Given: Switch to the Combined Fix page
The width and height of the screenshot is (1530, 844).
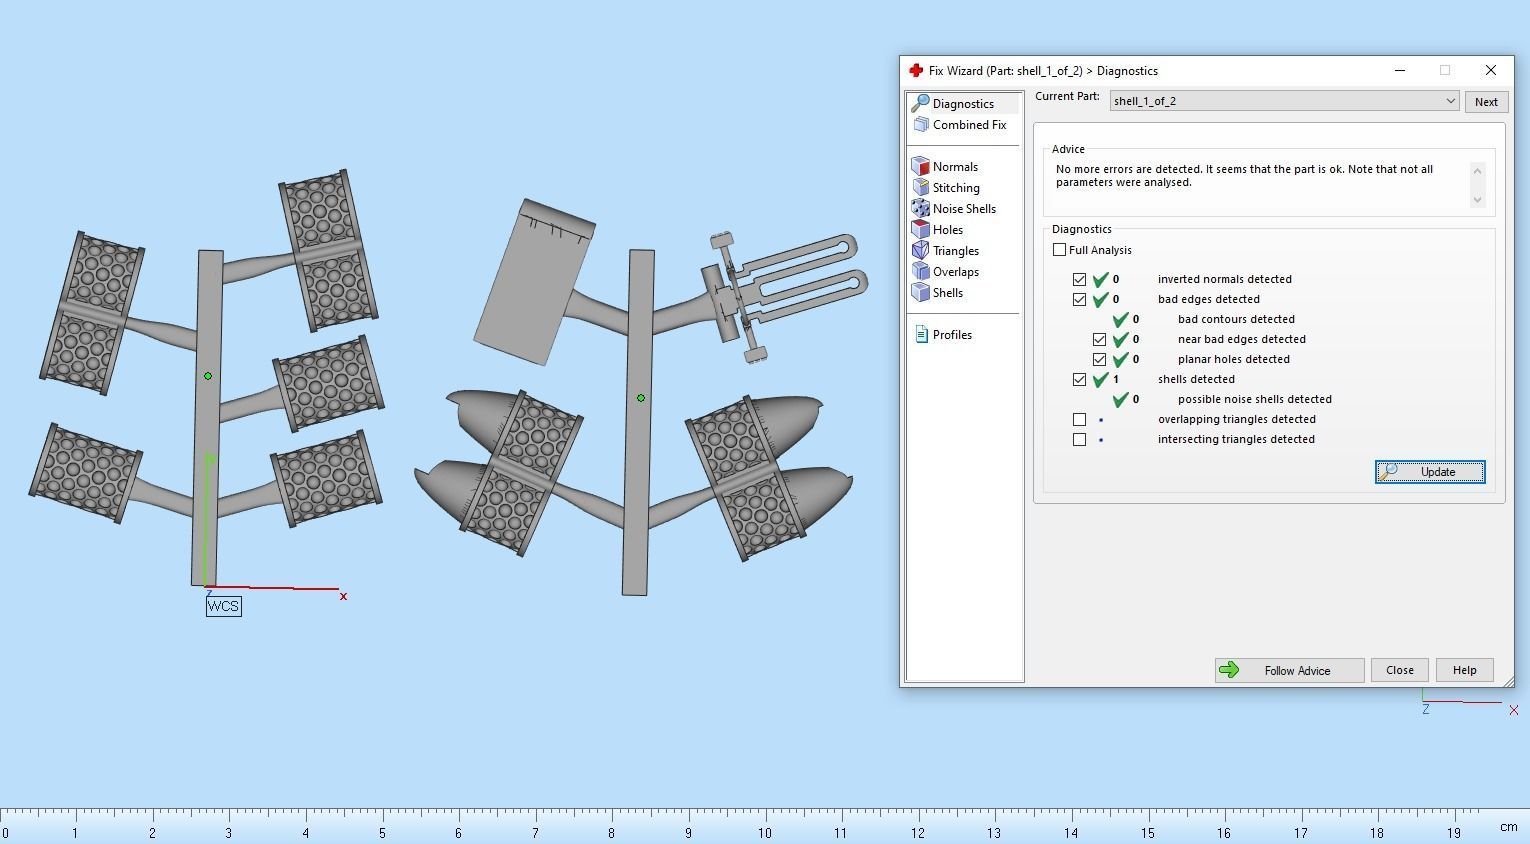Looking at the screenshot, I should (x=969, y=125).
